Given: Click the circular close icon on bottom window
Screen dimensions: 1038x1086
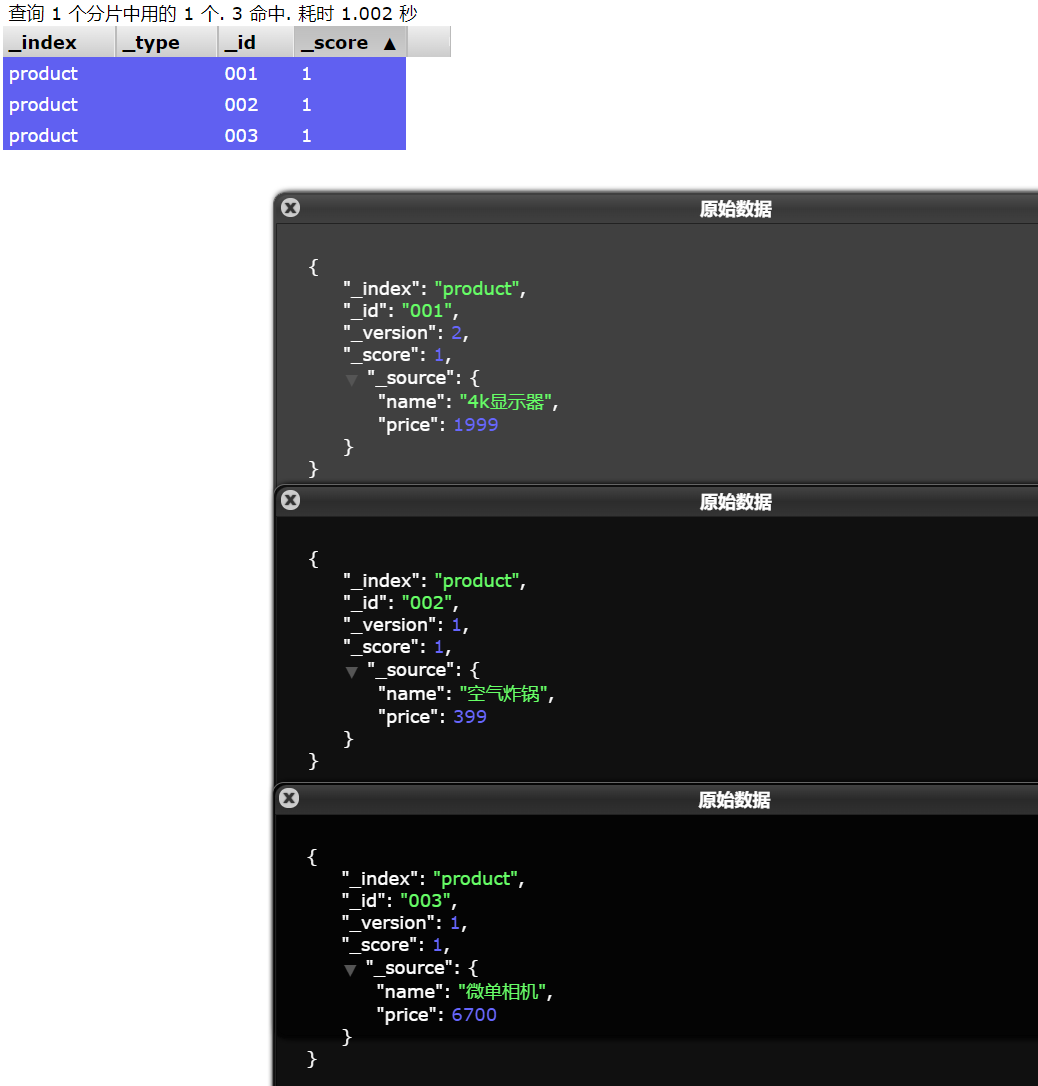Looking at the screenshot, I should click(290, 798).
